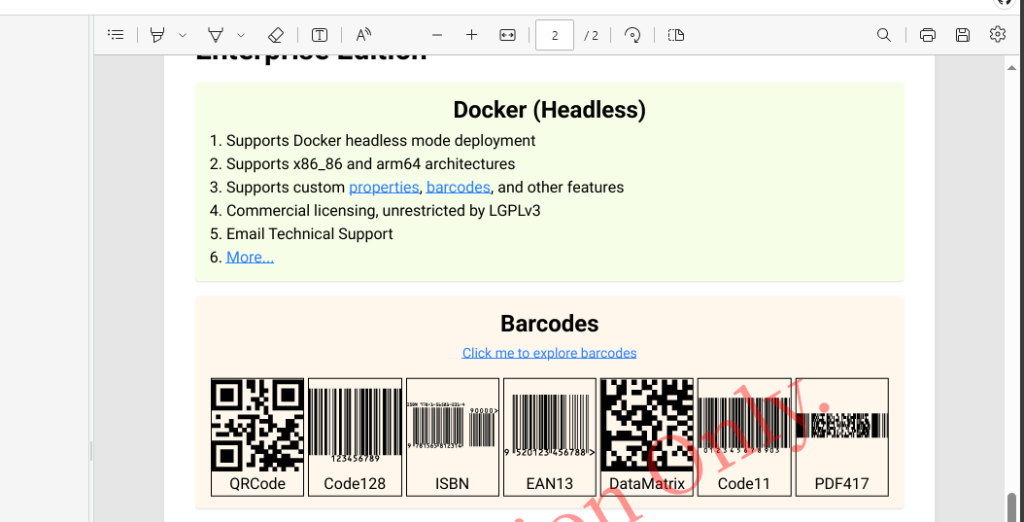The image size is (1024, 522).
Task: Open the "Click me to explore barcodes" link
Action: pyautogui.click(x=549, y=353)
